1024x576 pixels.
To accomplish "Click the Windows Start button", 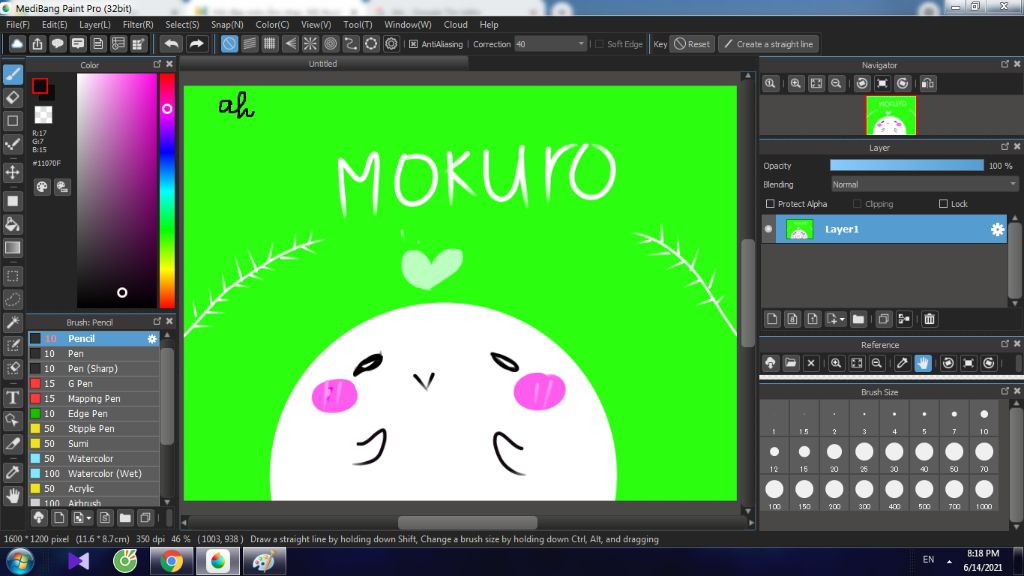I will (20, 561).
